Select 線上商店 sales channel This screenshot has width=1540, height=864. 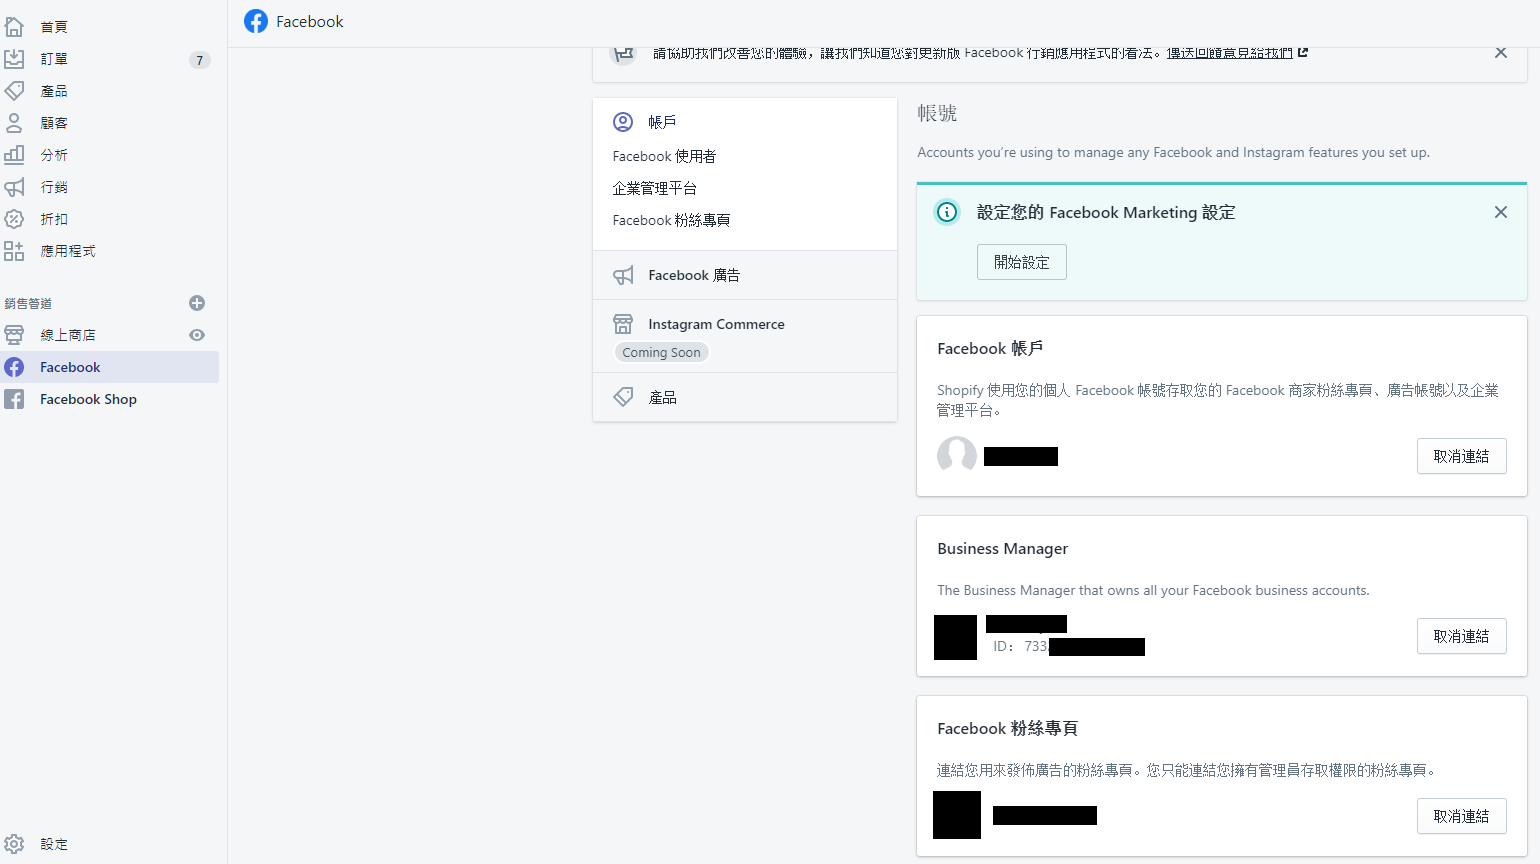tap(68, 335)
